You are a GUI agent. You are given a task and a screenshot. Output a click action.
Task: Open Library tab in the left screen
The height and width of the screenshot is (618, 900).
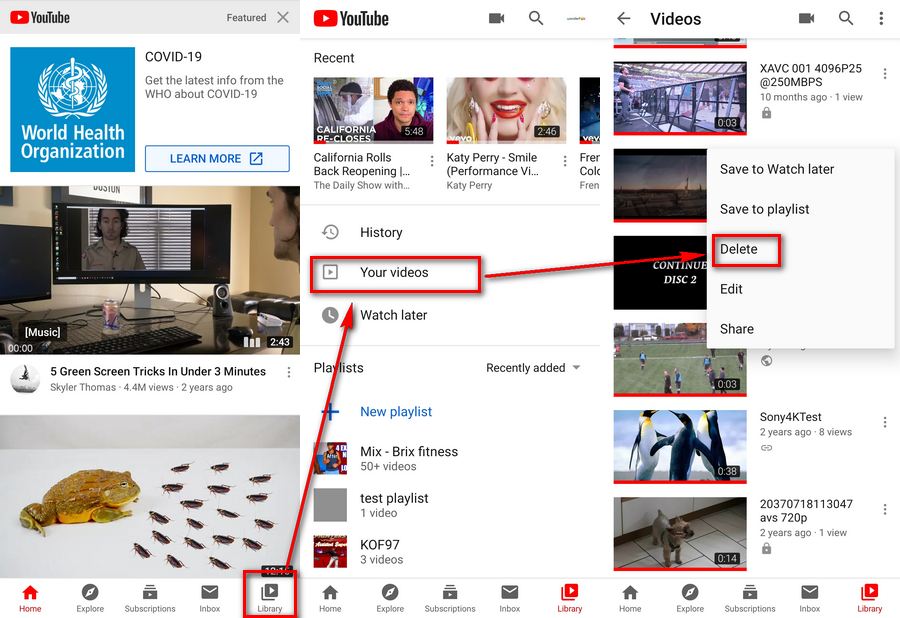coord(270,598)
